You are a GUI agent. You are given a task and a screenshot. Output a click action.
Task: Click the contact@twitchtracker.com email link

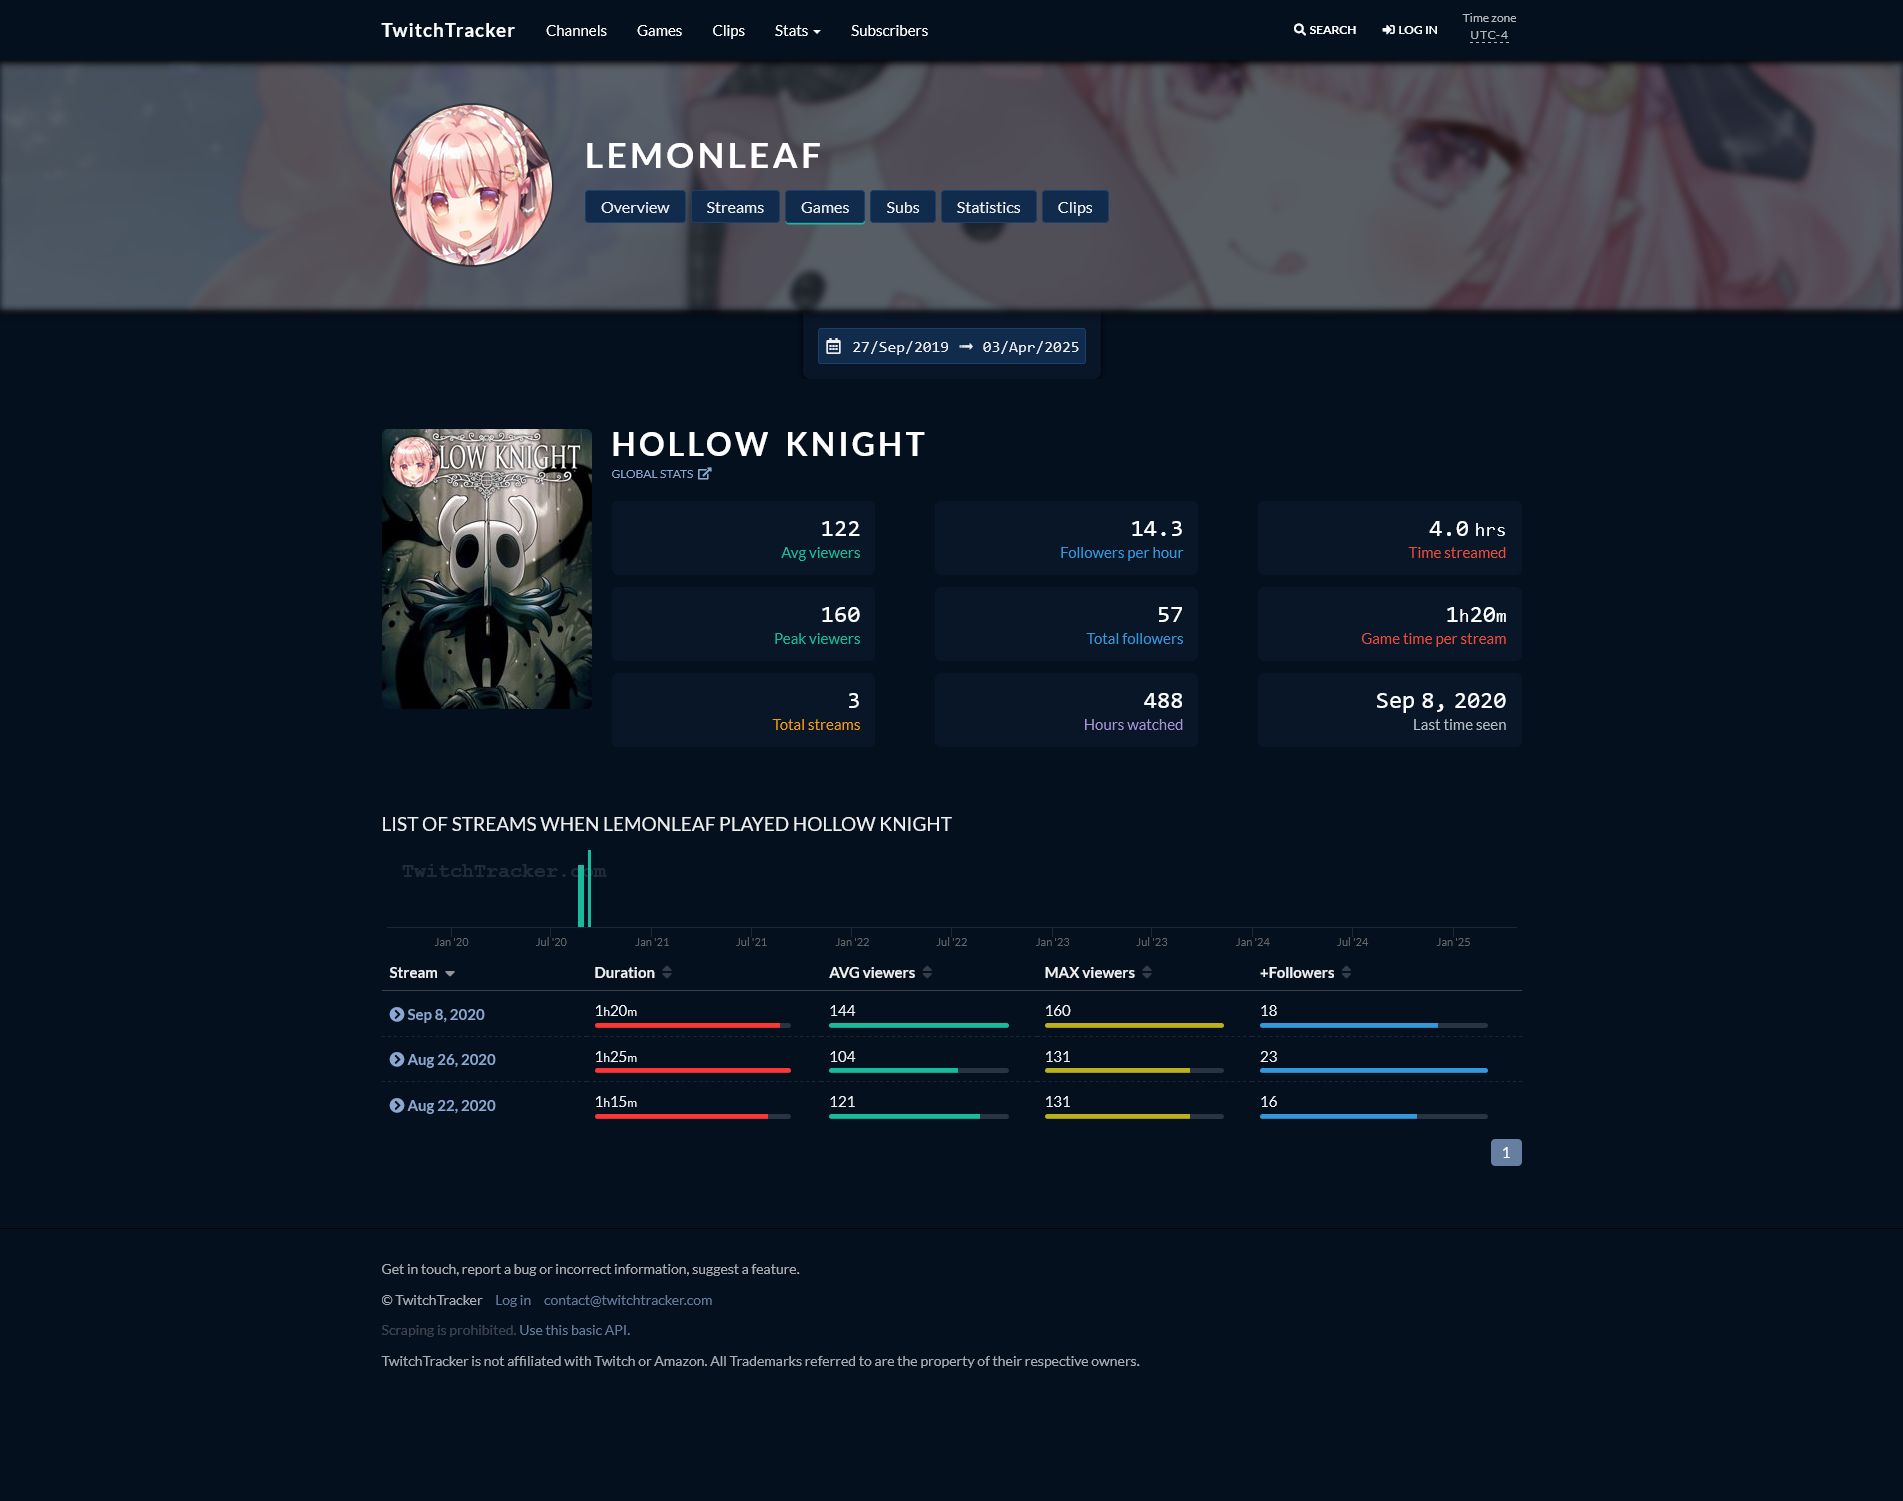(628, 1300)
